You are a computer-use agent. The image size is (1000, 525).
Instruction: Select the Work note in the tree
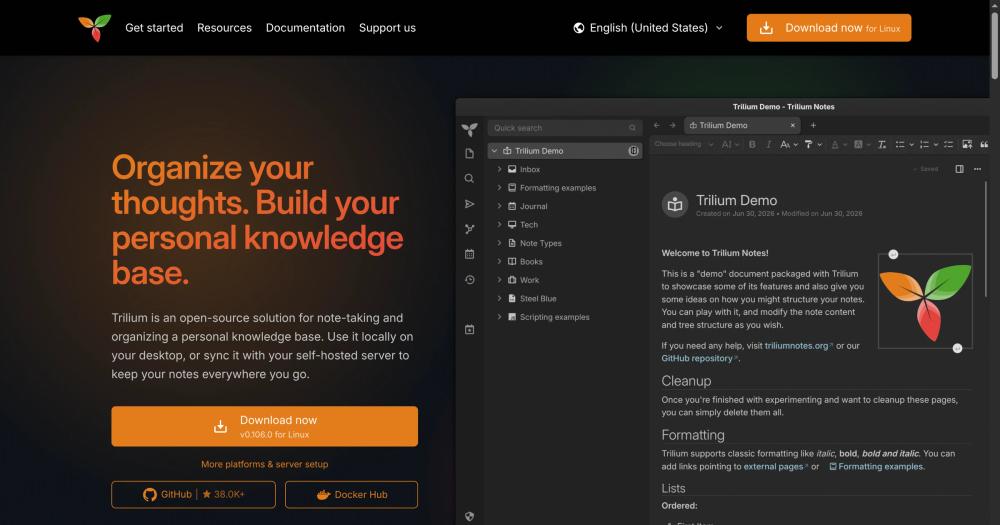point(529,280)
